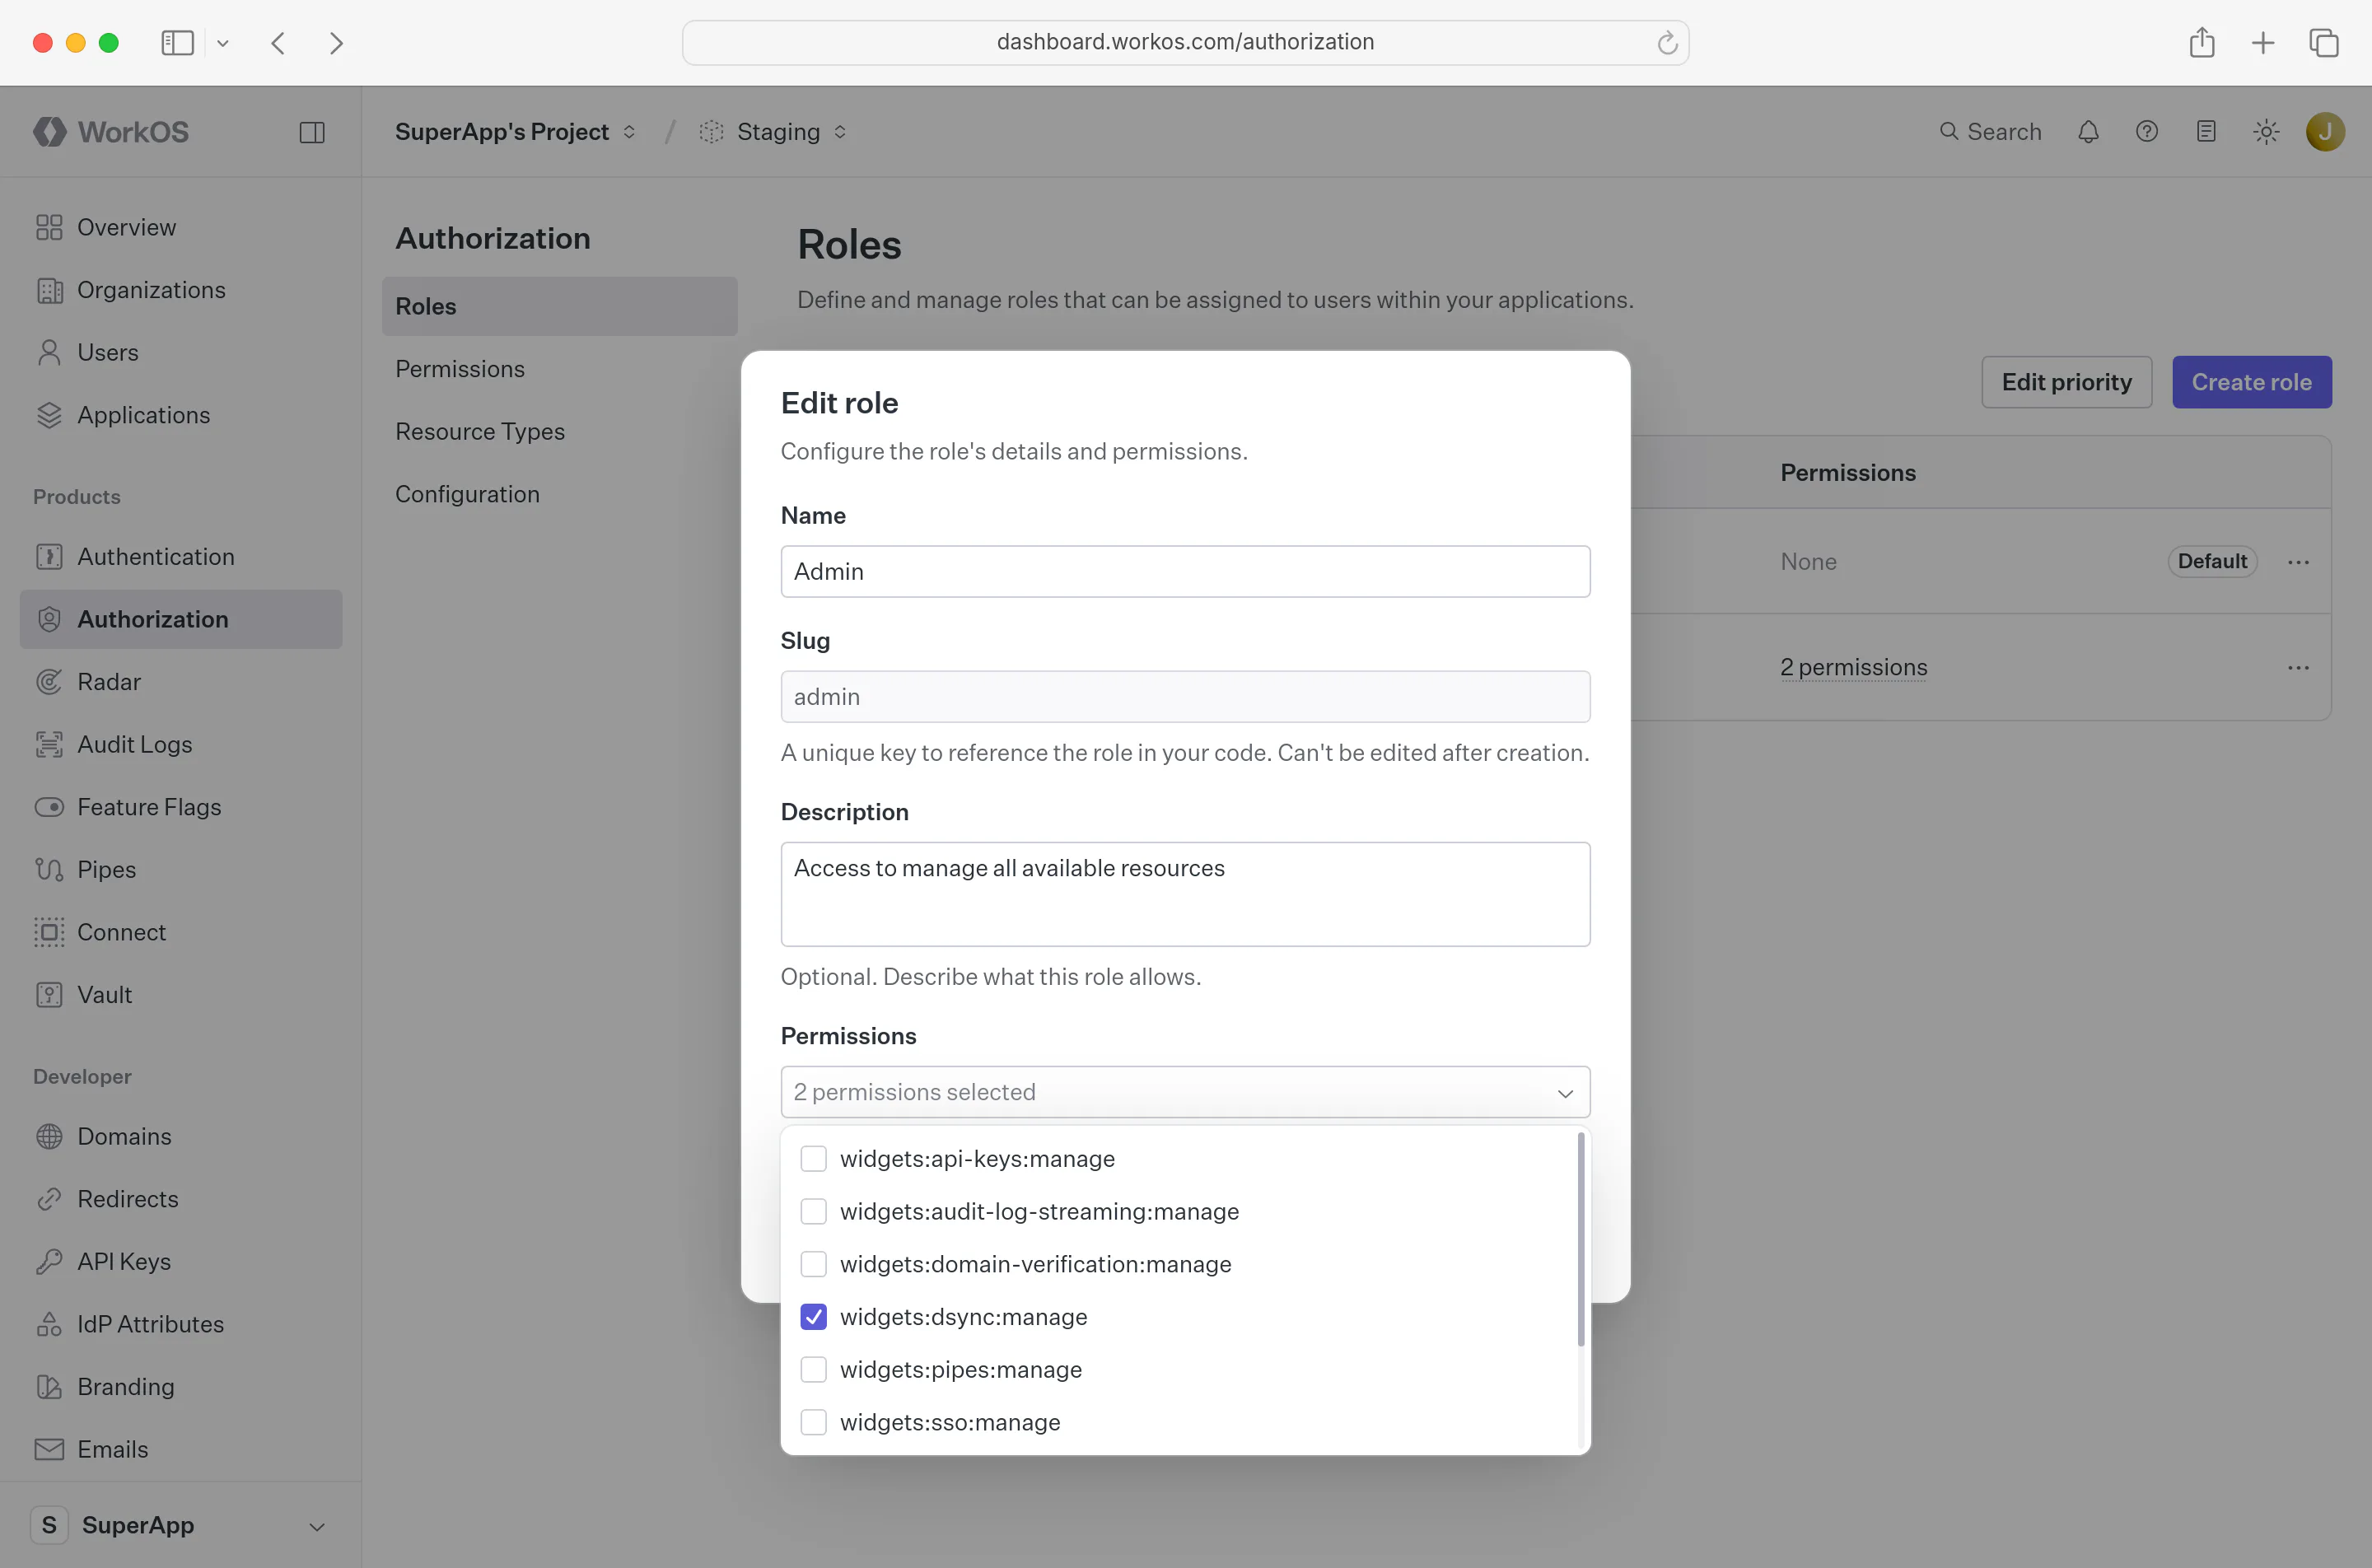Screen dimensions: 2372x1568
Task: Click the Domains globe icon
Action: coord(49,1136)
